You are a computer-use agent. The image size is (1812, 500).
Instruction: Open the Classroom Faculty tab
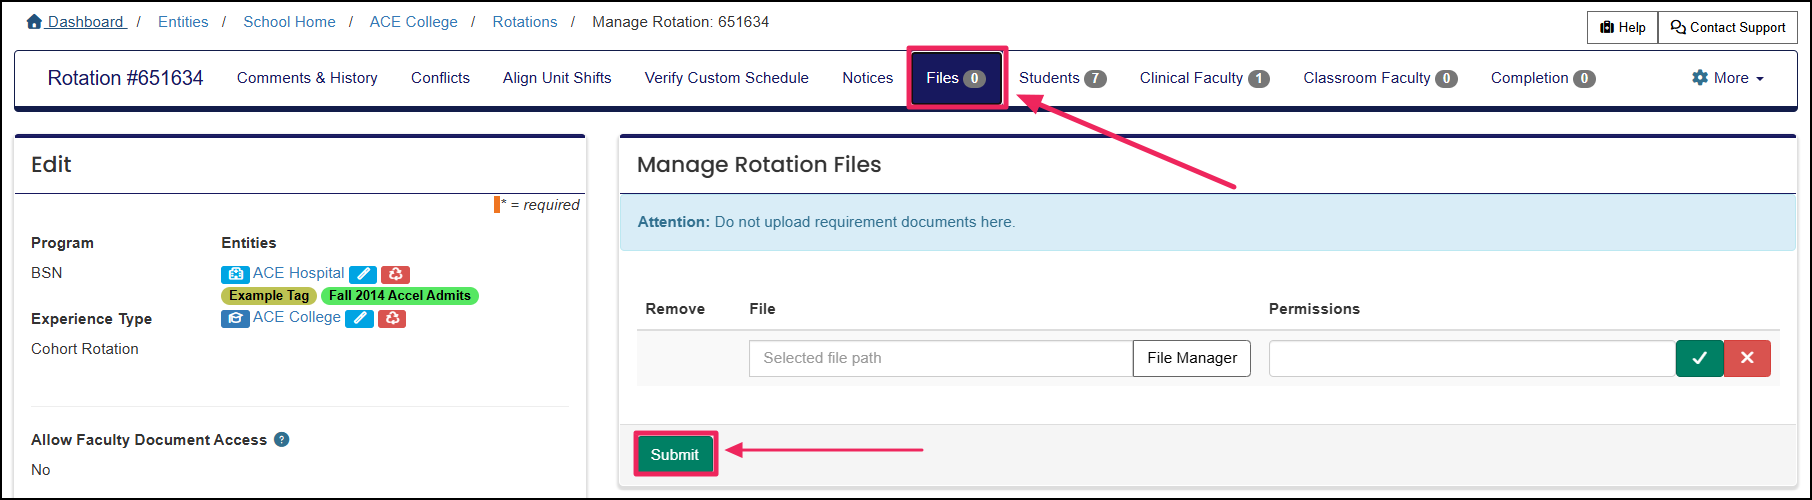(1380, 78)
